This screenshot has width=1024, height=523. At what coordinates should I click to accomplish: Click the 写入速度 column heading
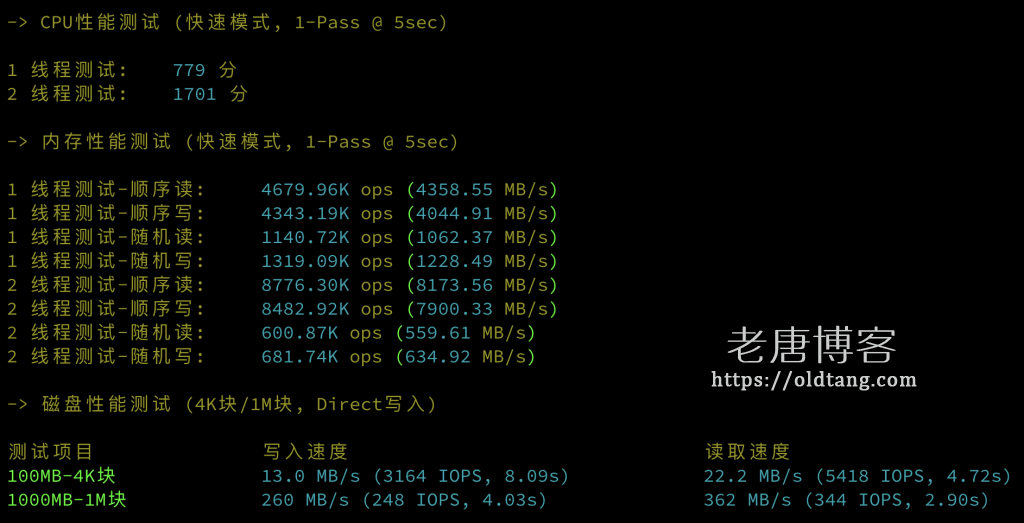(x=305, y=452)
